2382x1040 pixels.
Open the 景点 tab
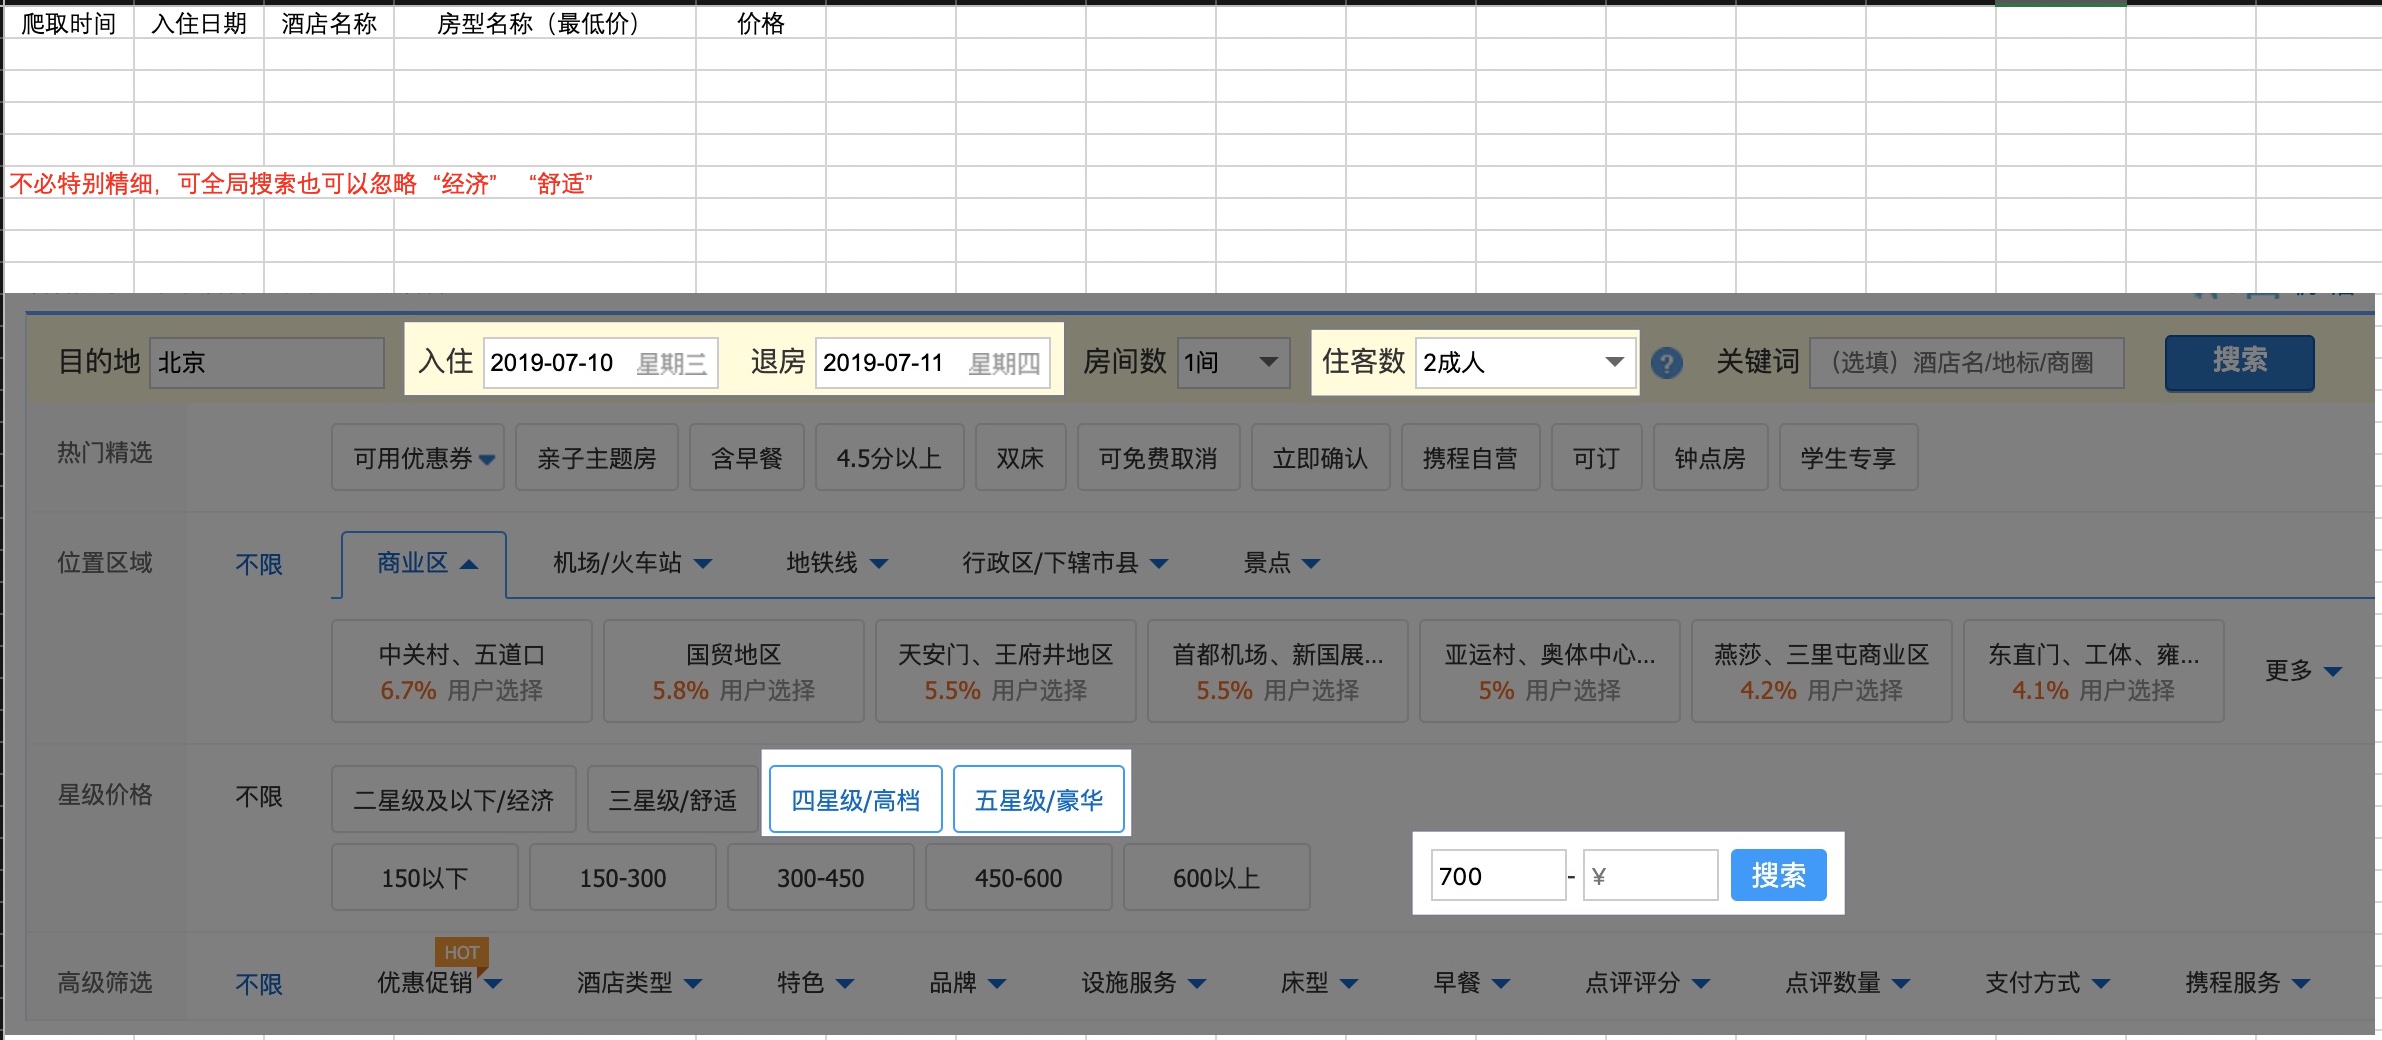tap(1281, 564)
